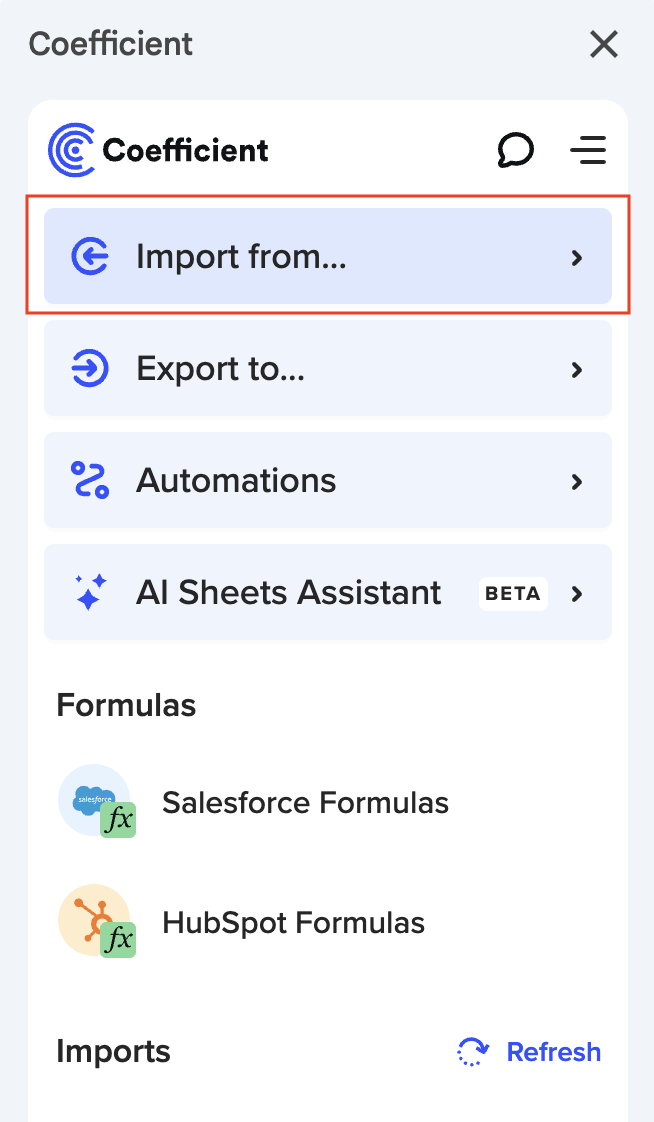The image size is (654, 1122).
Task: Click the Automations workflow icon
Action: [90, 481]
